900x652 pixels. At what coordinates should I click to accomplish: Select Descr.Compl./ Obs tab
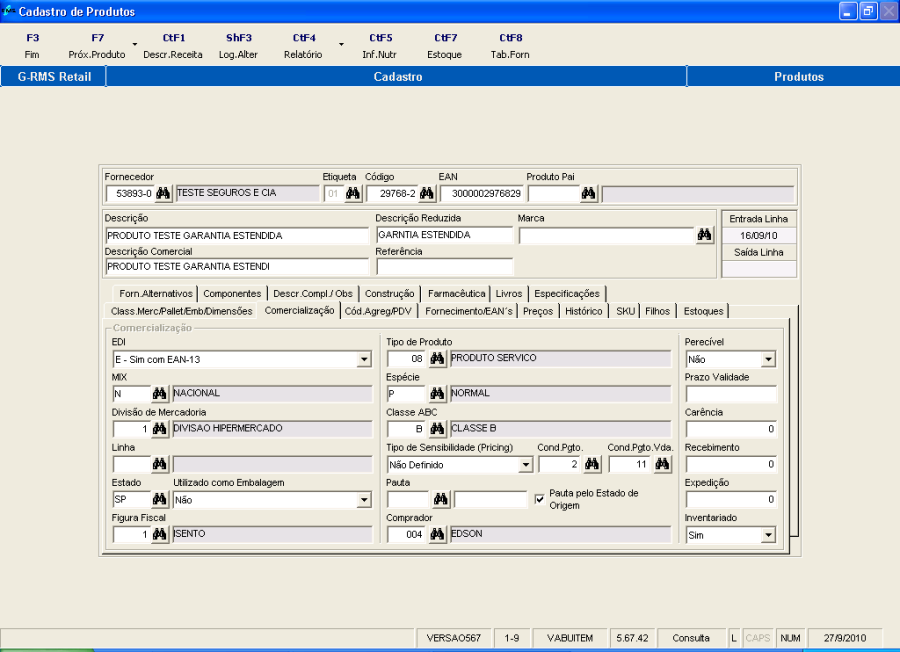(x=313, y=294)
